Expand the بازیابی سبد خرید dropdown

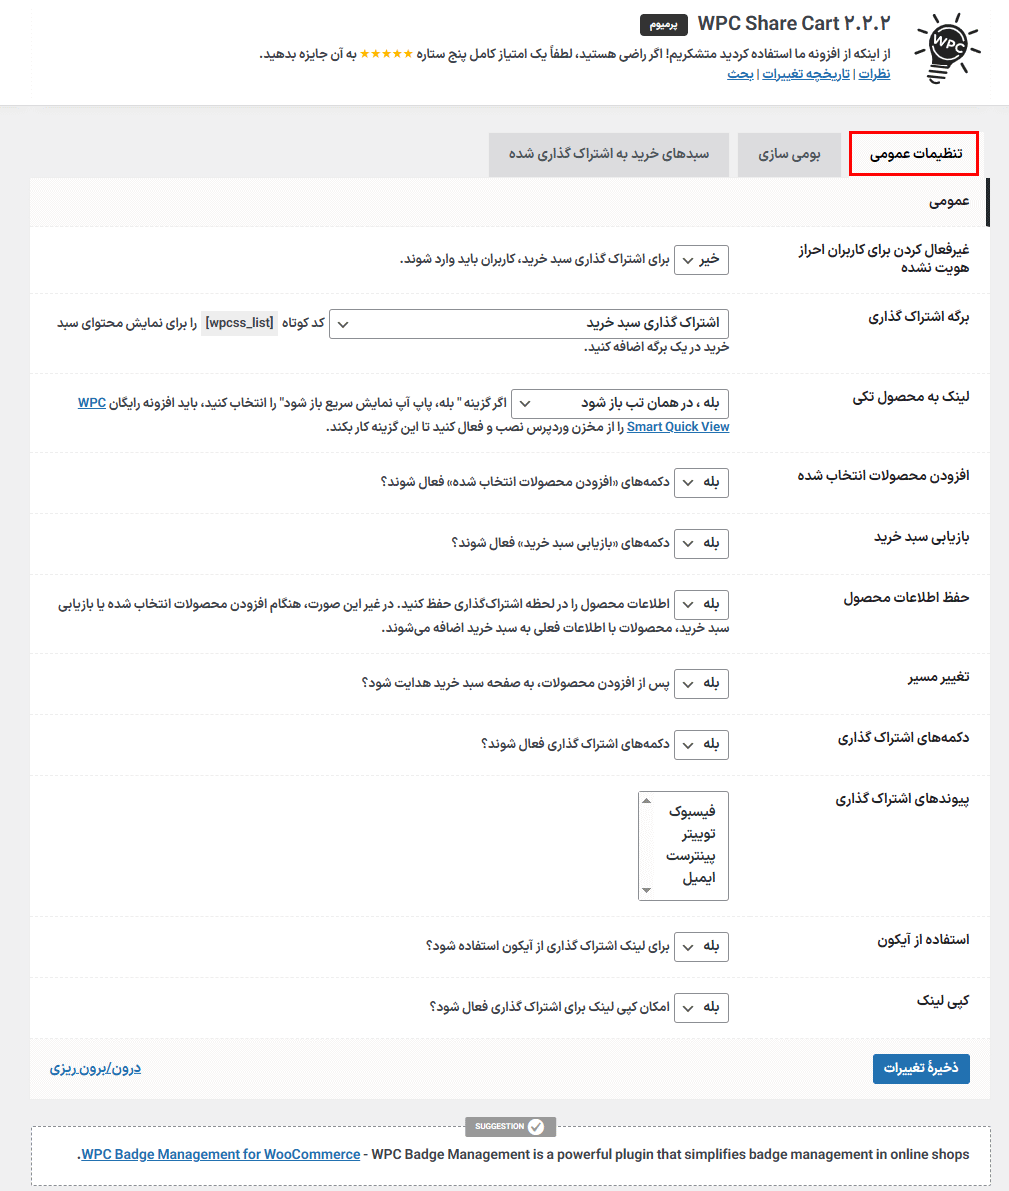point(702,543)
